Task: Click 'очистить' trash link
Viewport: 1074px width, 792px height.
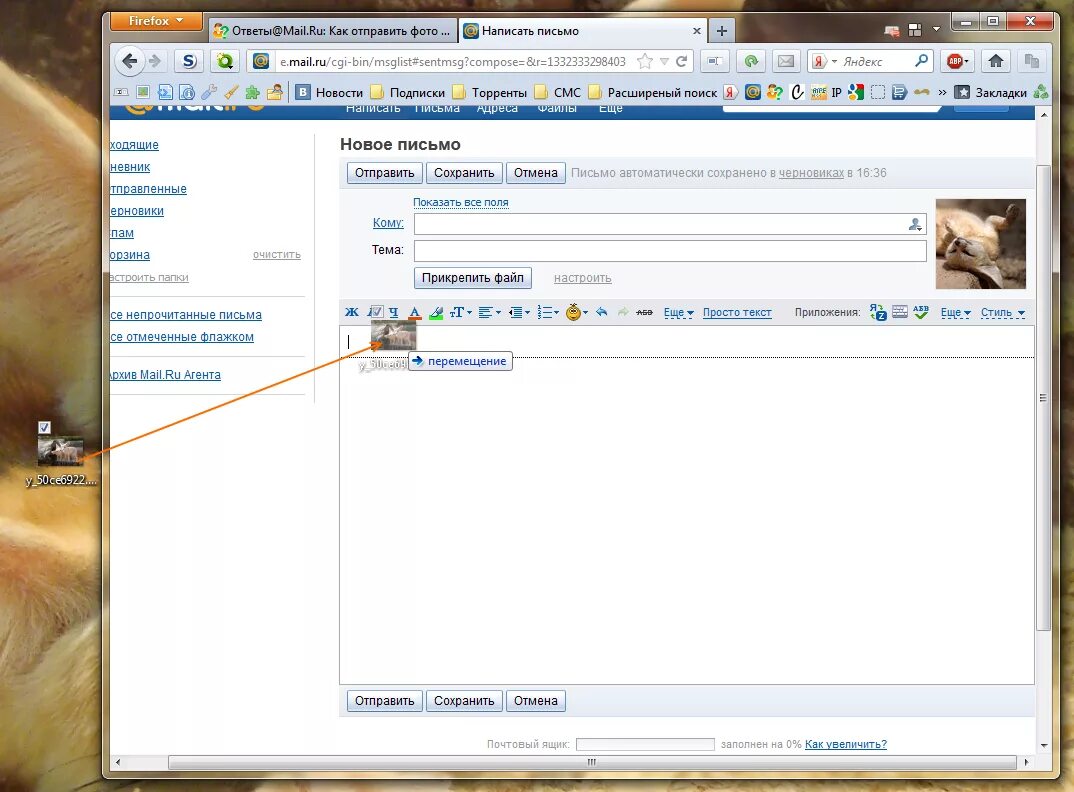Action: pos(277,255)
